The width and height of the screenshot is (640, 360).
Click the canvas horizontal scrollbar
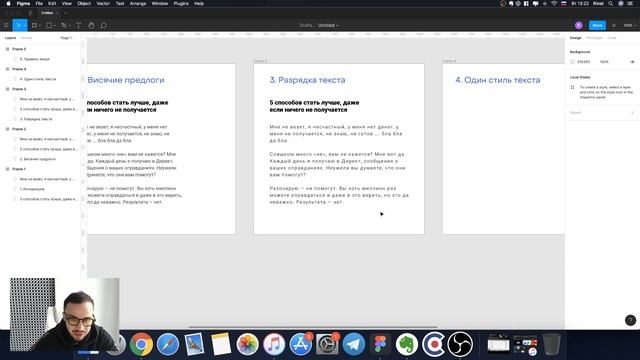[313, 327]
